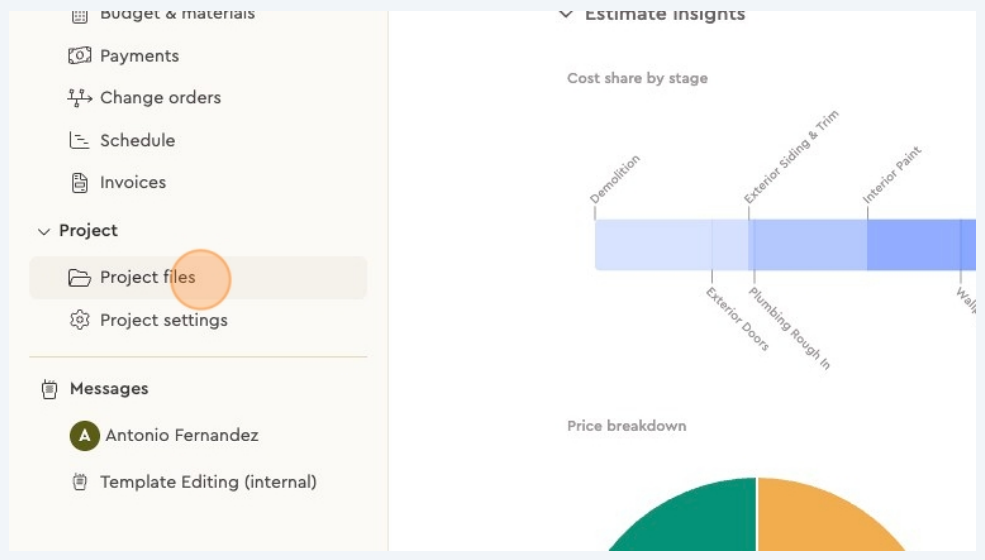The height and width of the screenshot is (560, 985).
Task: Open Template Editing (internal) channel
Action: tap(208, 482)
